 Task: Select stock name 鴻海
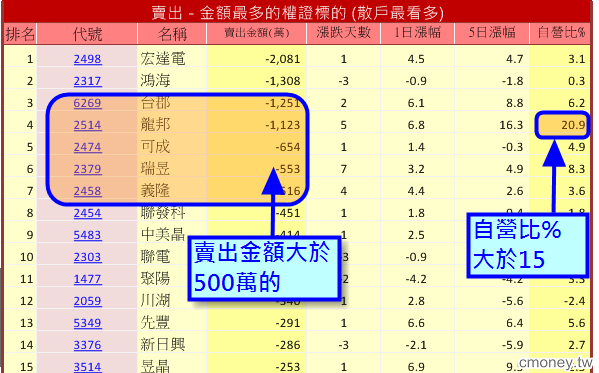click(x=155, y=81)
